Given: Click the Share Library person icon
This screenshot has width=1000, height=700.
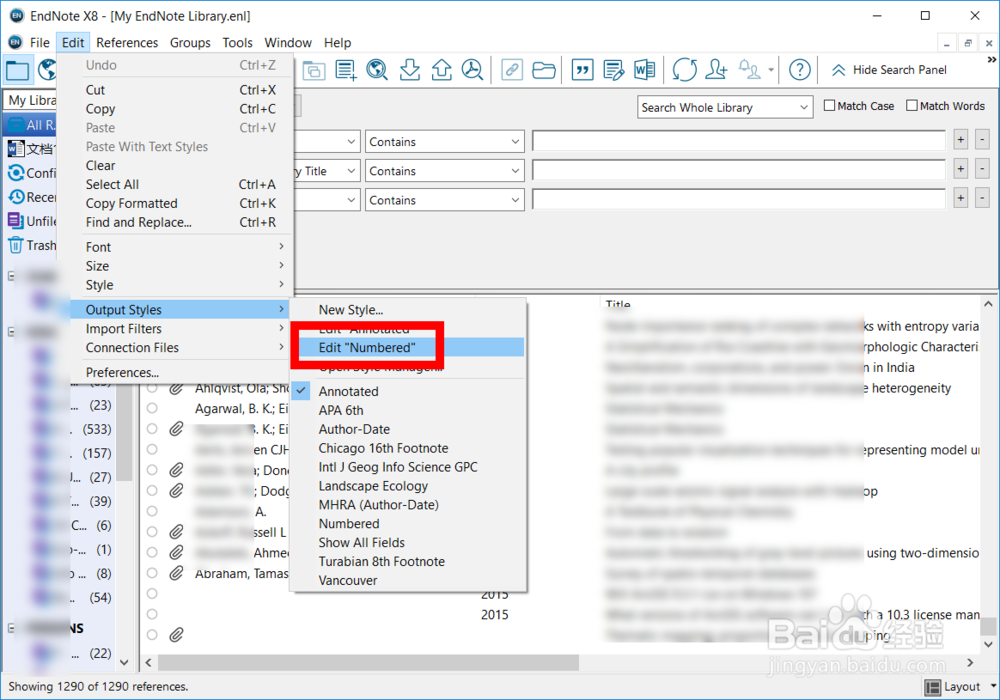Looking at the screenshot, I should pos(716,70).
